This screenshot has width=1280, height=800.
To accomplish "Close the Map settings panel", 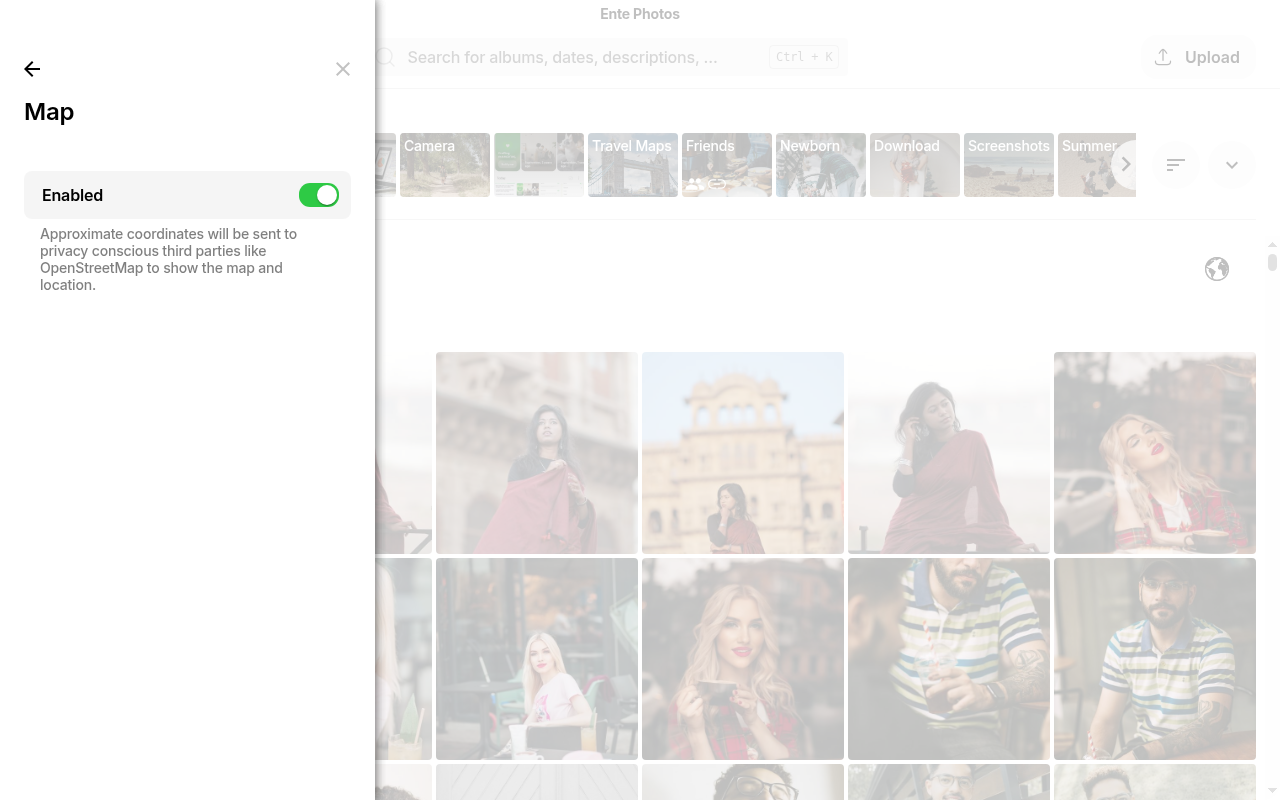I will pos(343,69).
